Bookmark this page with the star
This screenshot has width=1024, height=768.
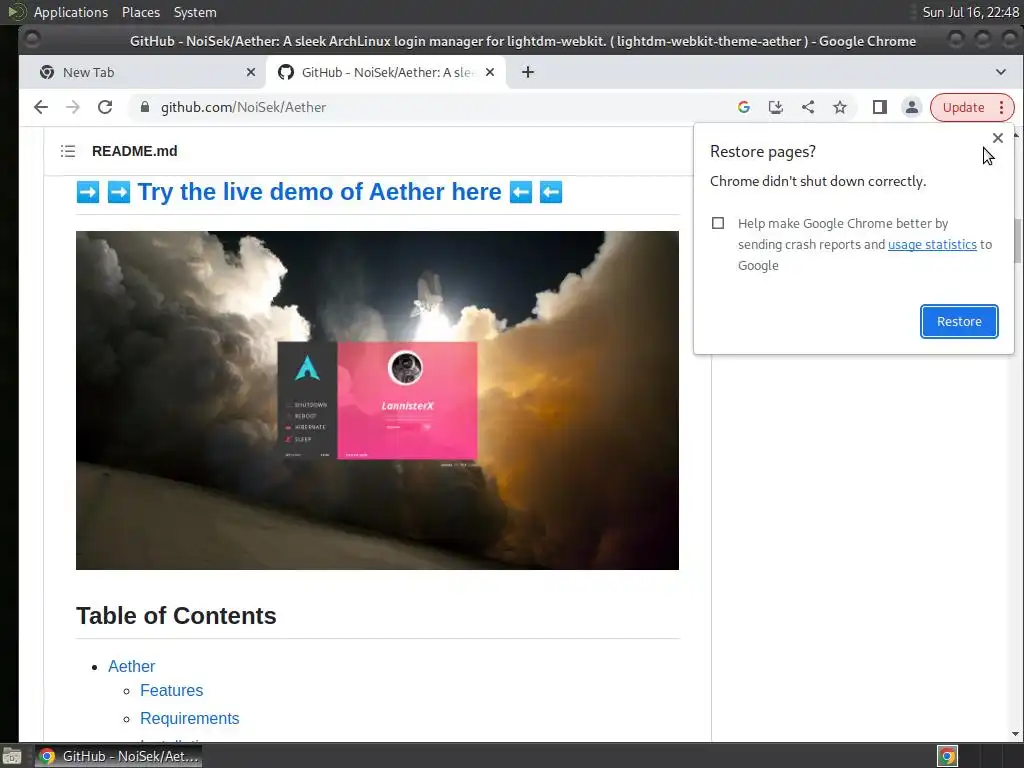pos(840,107)
